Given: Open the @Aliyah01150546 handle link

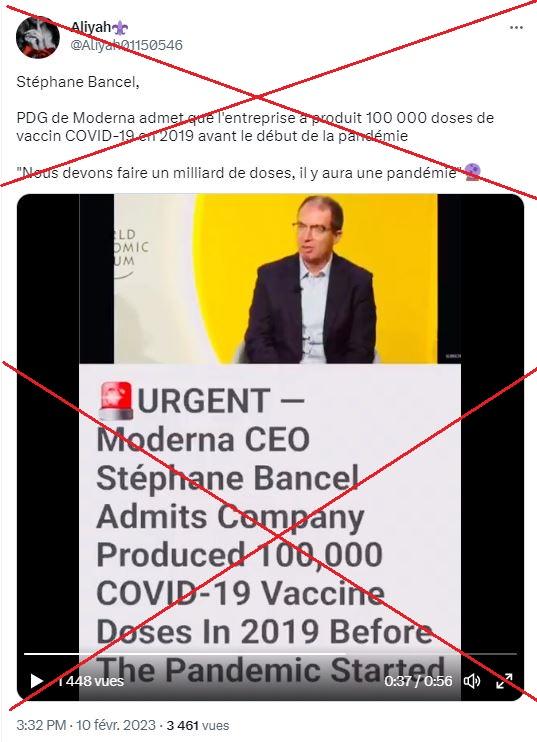Looking at the screenshot, I should click(x=126, y=45).
